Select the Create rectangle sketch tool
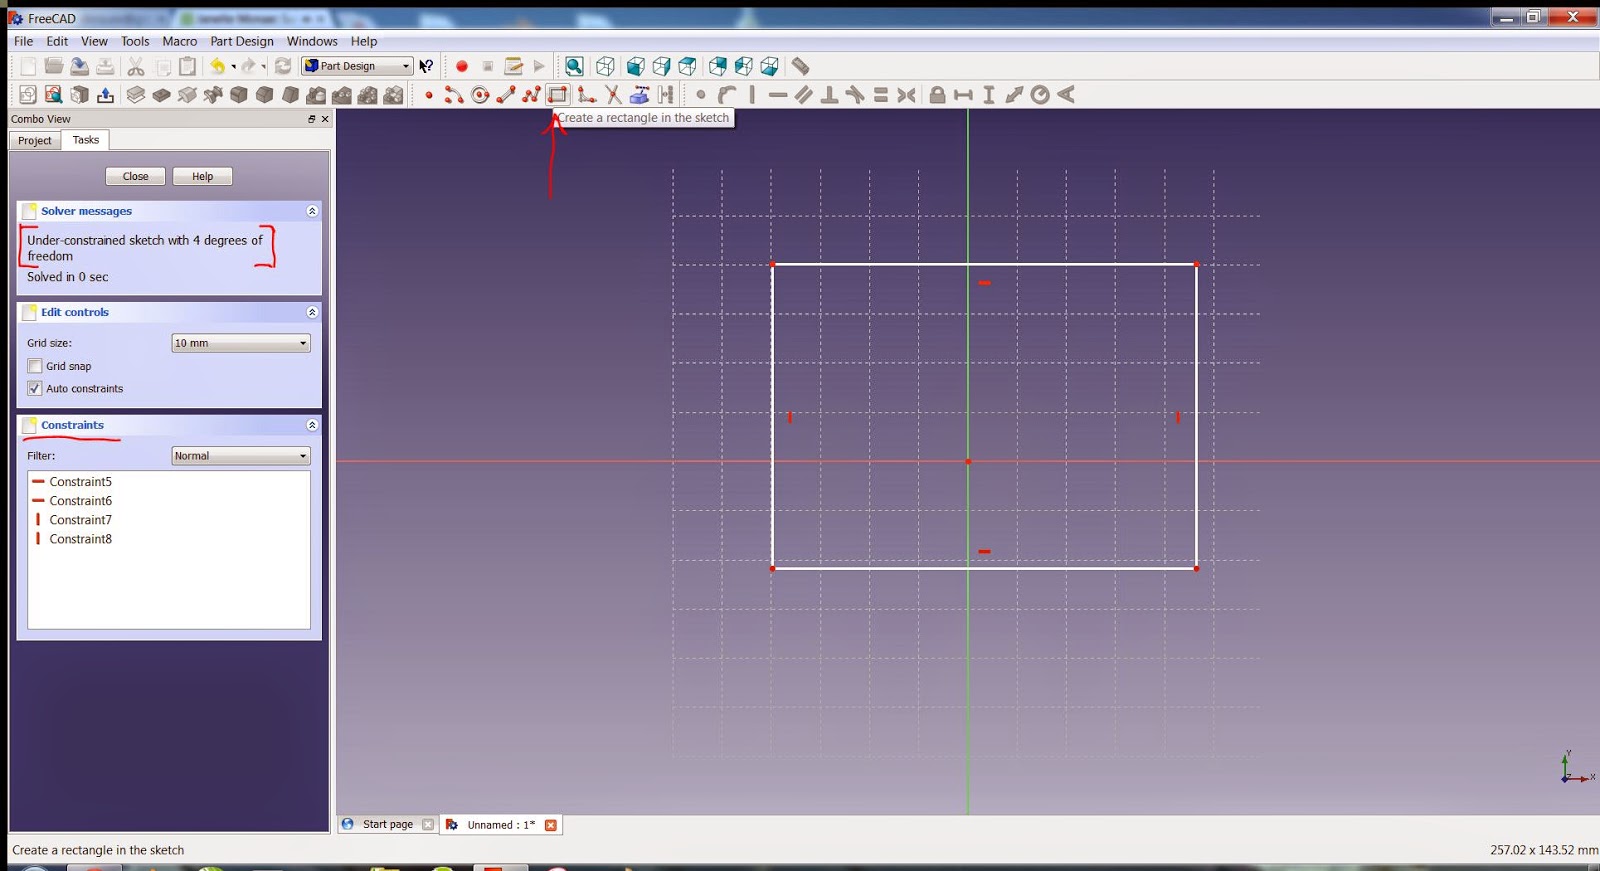Viewport: 1600px width, 871px height. (x=558, y=95)
